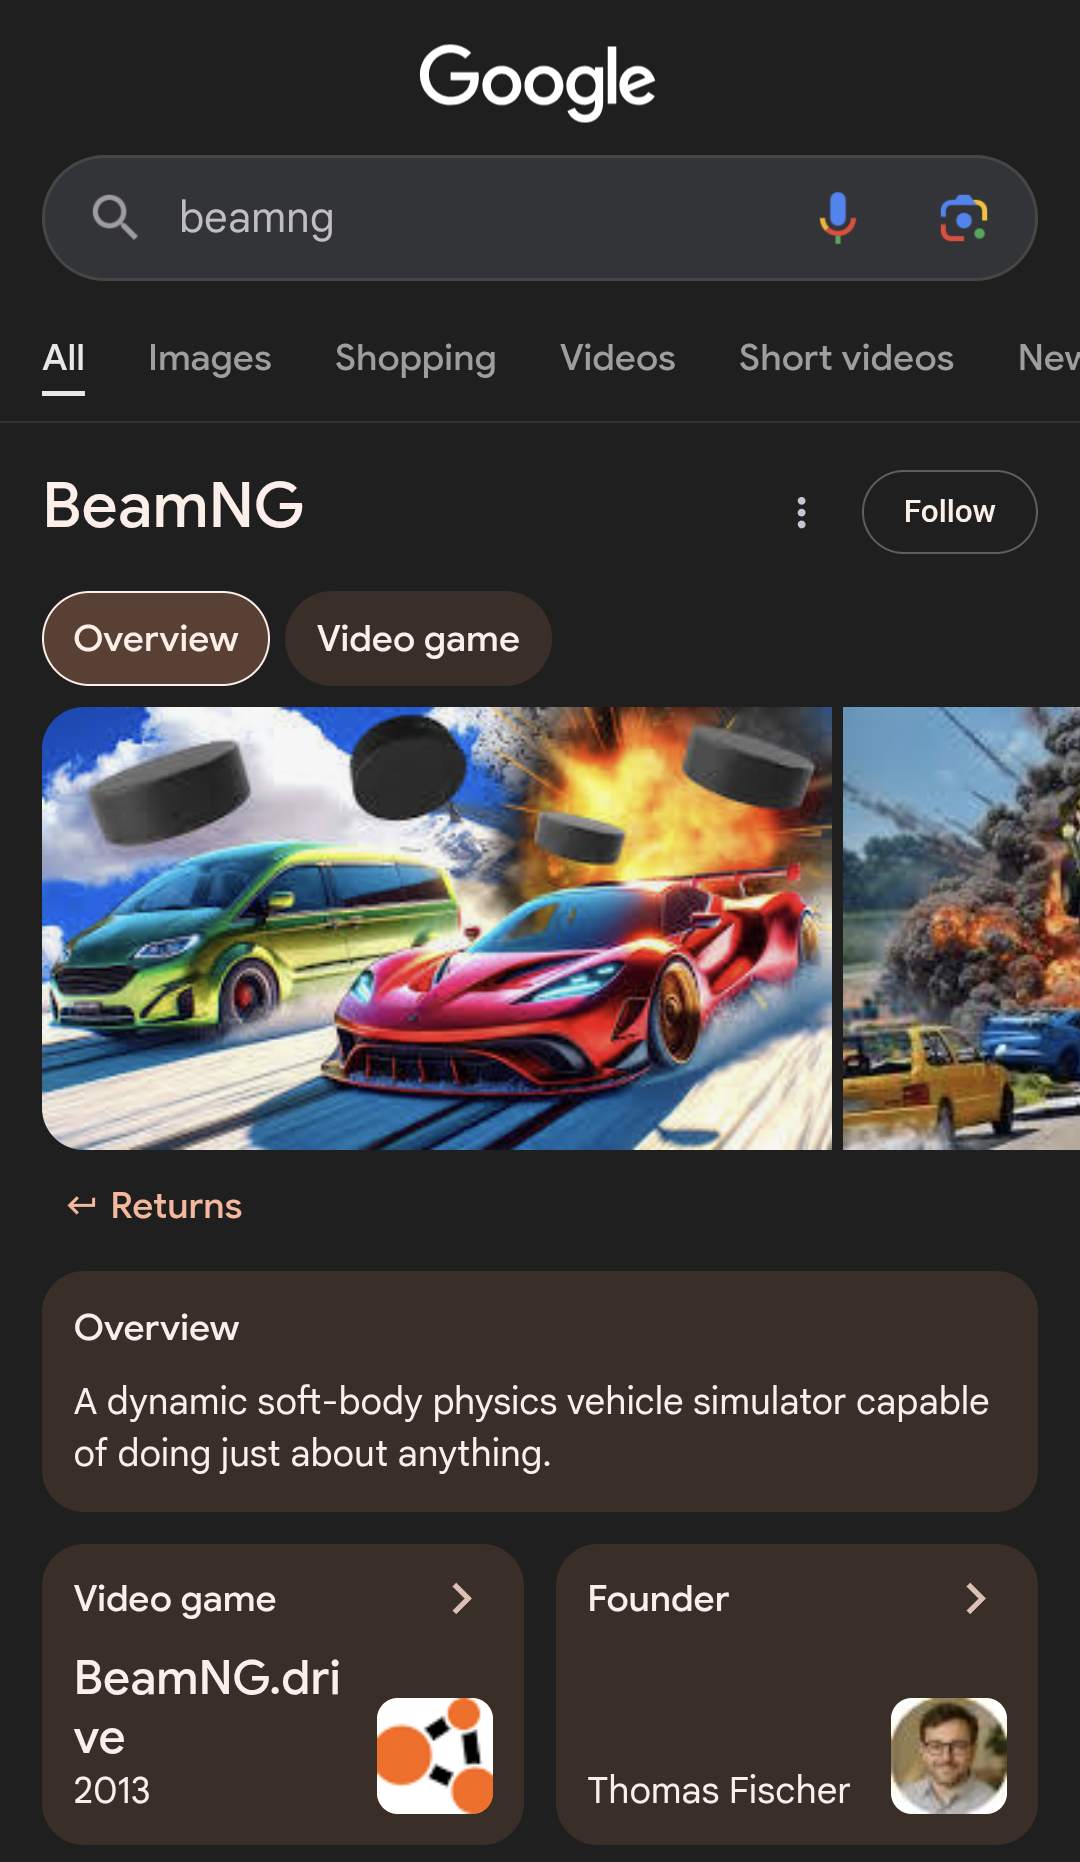Tap the voice search microphone icon
This screenshot has height=1862, width=1080.
click(837, 218)
